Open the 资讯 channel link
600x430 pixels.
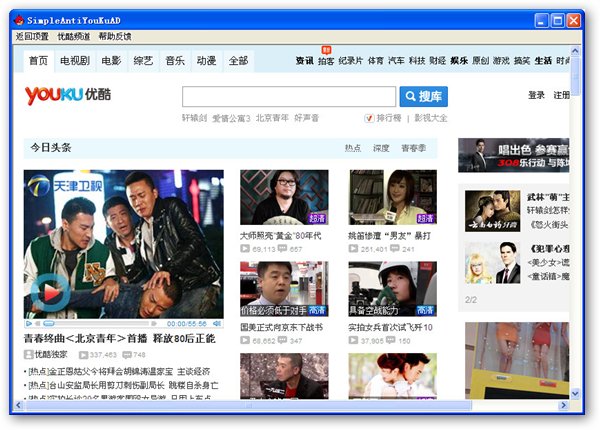[305, 60]
